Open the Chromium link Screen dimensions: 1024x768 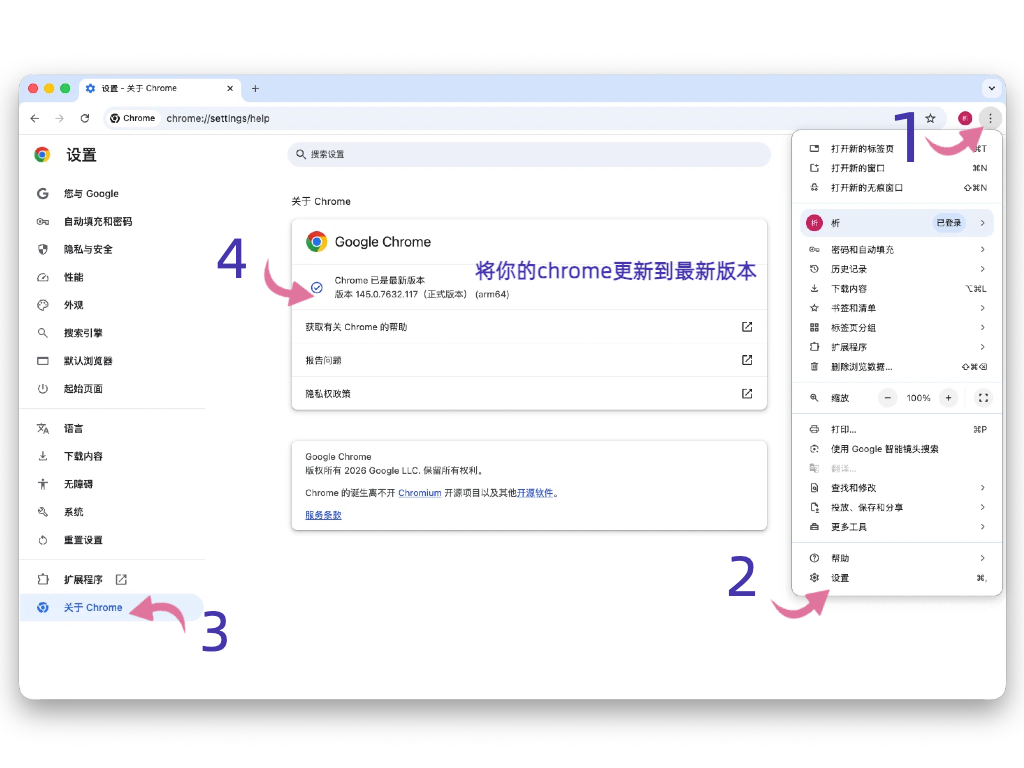tap(419, 493)
